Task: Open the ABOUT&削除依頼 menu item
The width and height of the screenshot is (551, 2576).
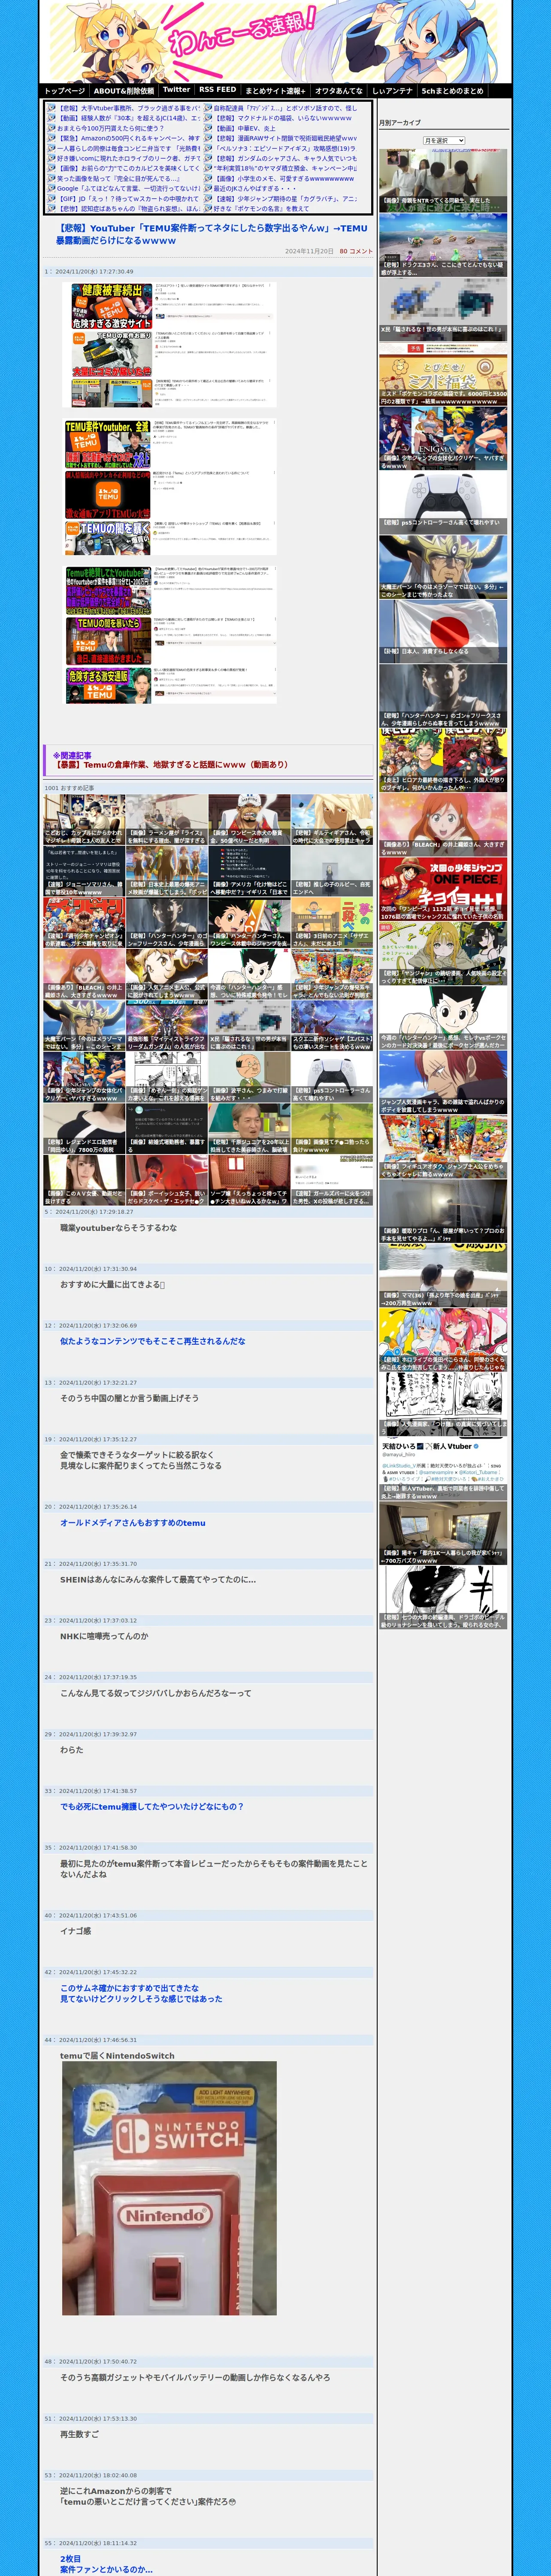Action: point(123,91)
